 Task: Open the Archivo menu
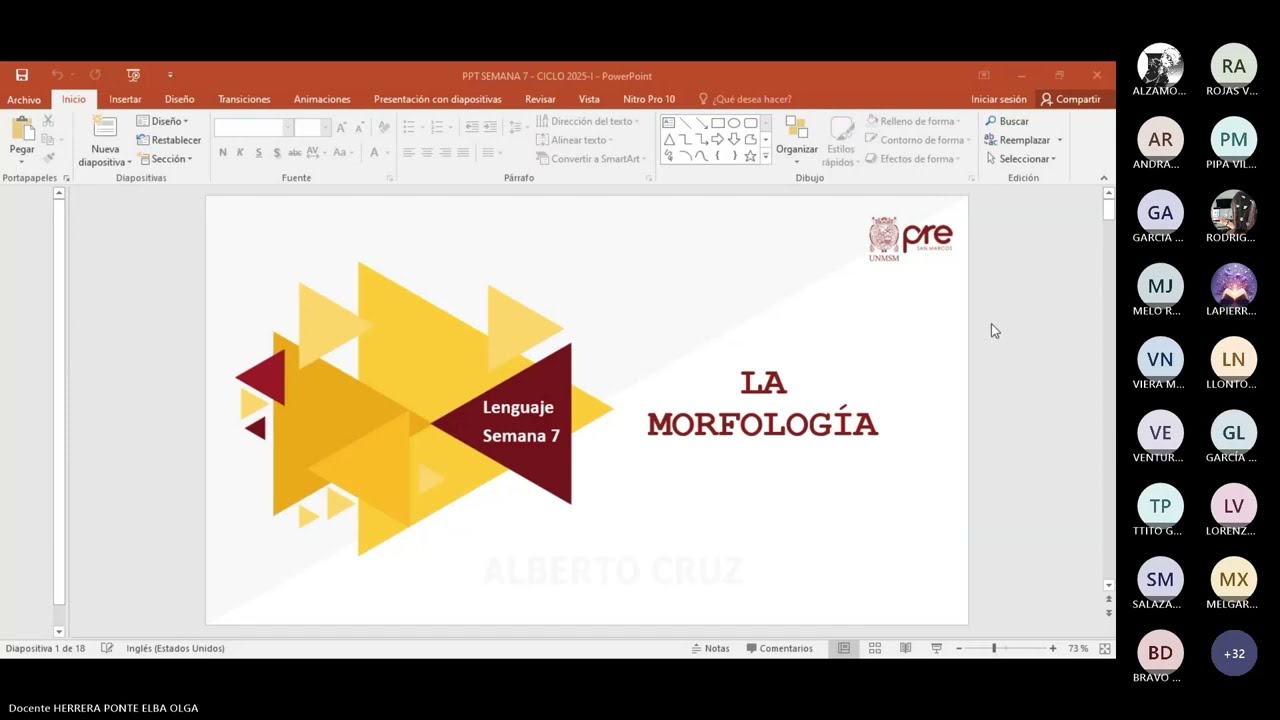pos(24,99)
